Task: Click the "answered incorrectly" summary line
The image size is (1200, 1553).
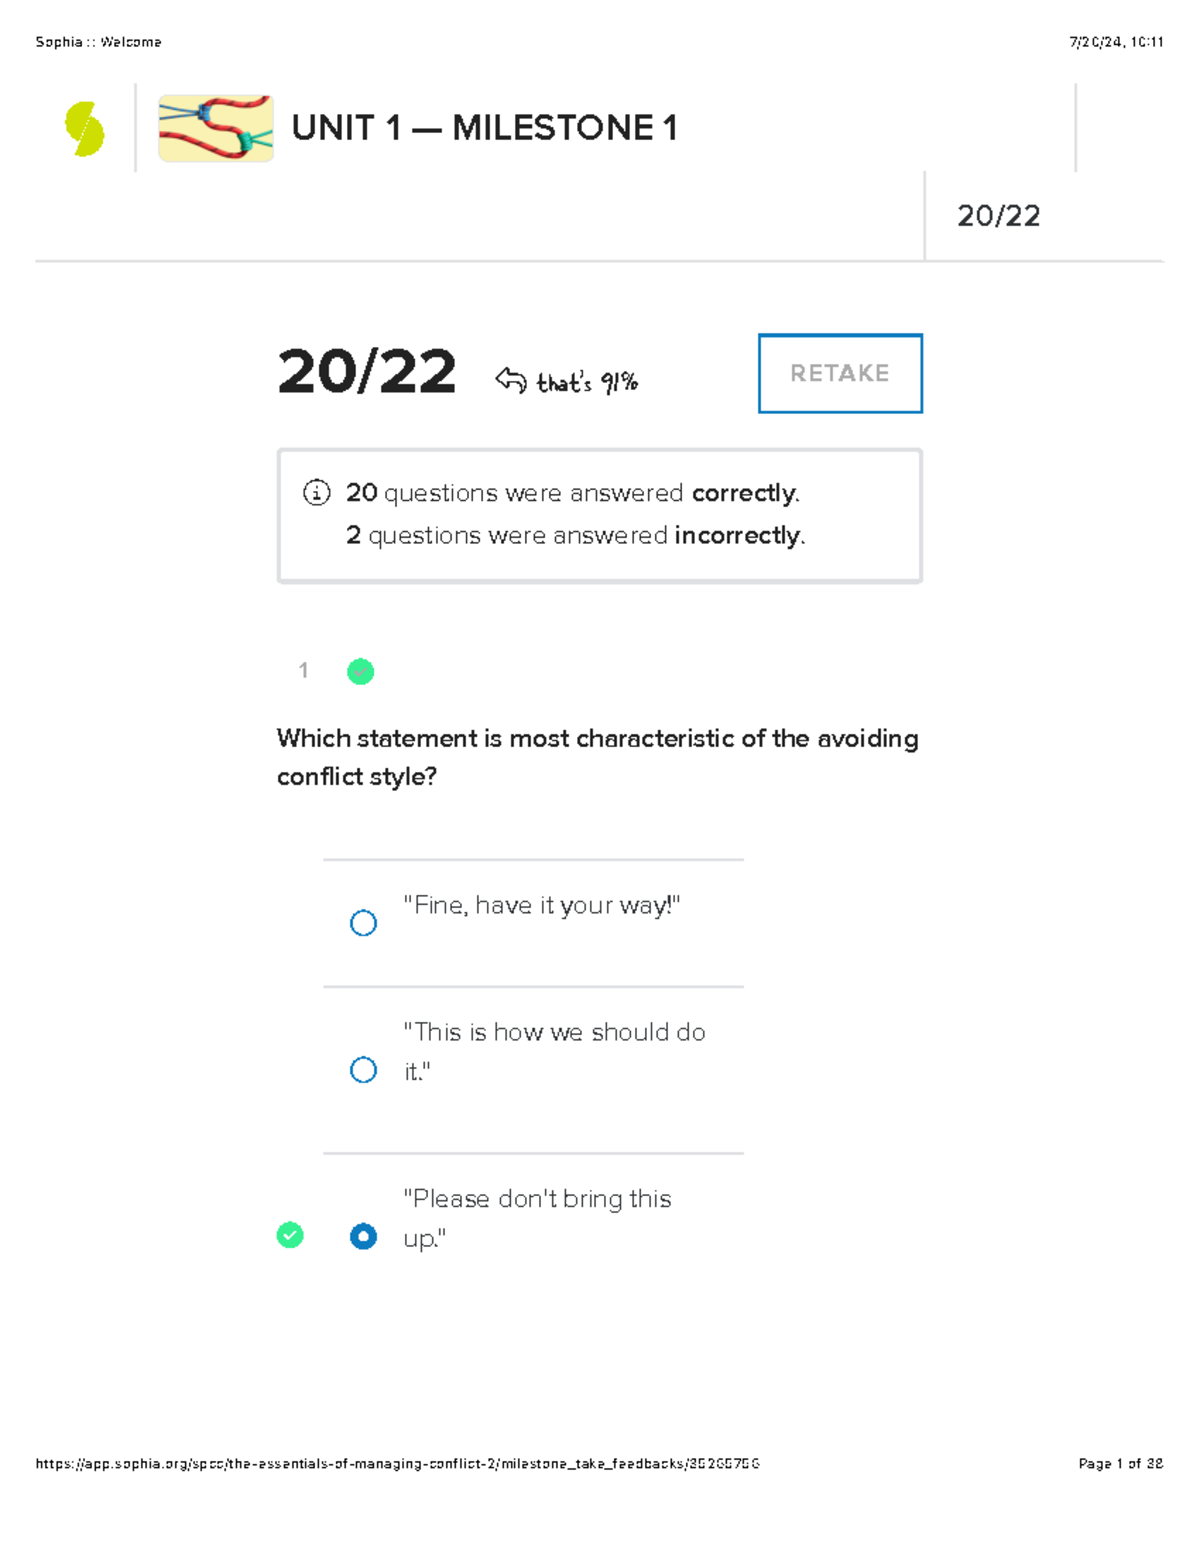Action: [x=575, y=536]
